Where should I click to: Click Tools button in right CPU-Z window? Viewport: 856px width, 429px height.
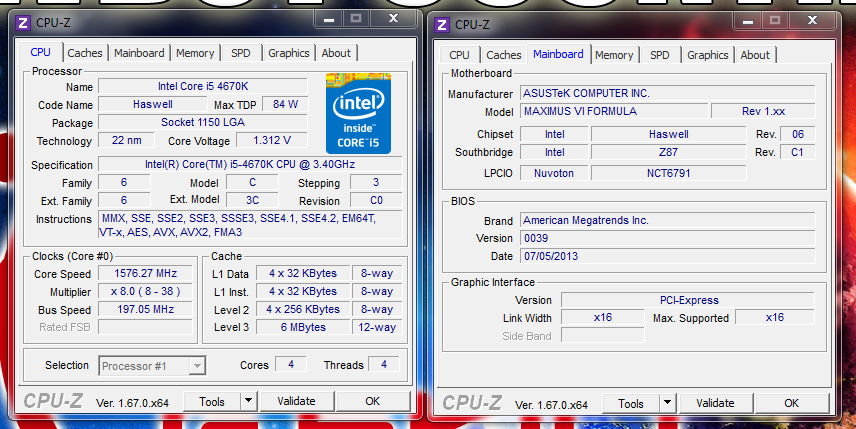[631, 403]
